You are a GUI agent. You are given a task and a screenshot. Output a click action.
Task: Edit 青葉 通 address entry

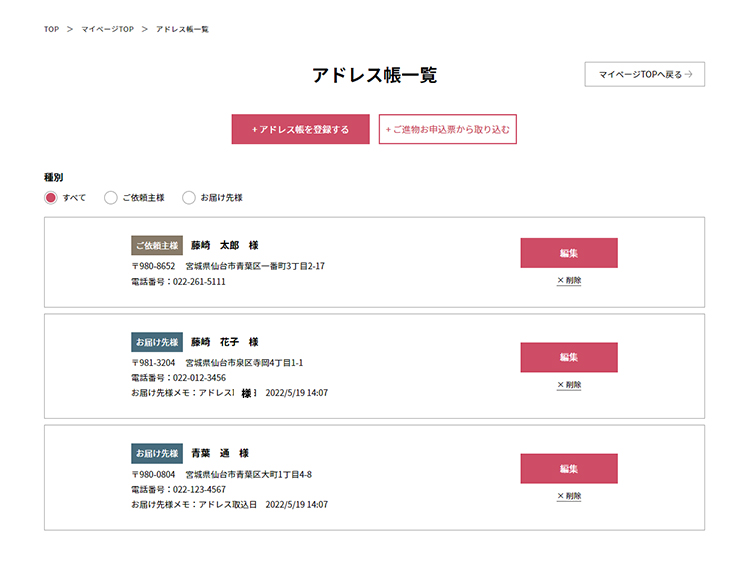568,468
